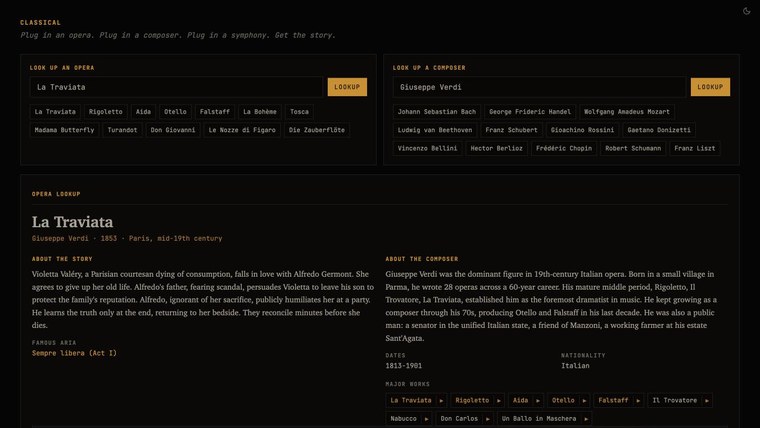
Task: Click the composer LOOKUP button
Action: 710,87
